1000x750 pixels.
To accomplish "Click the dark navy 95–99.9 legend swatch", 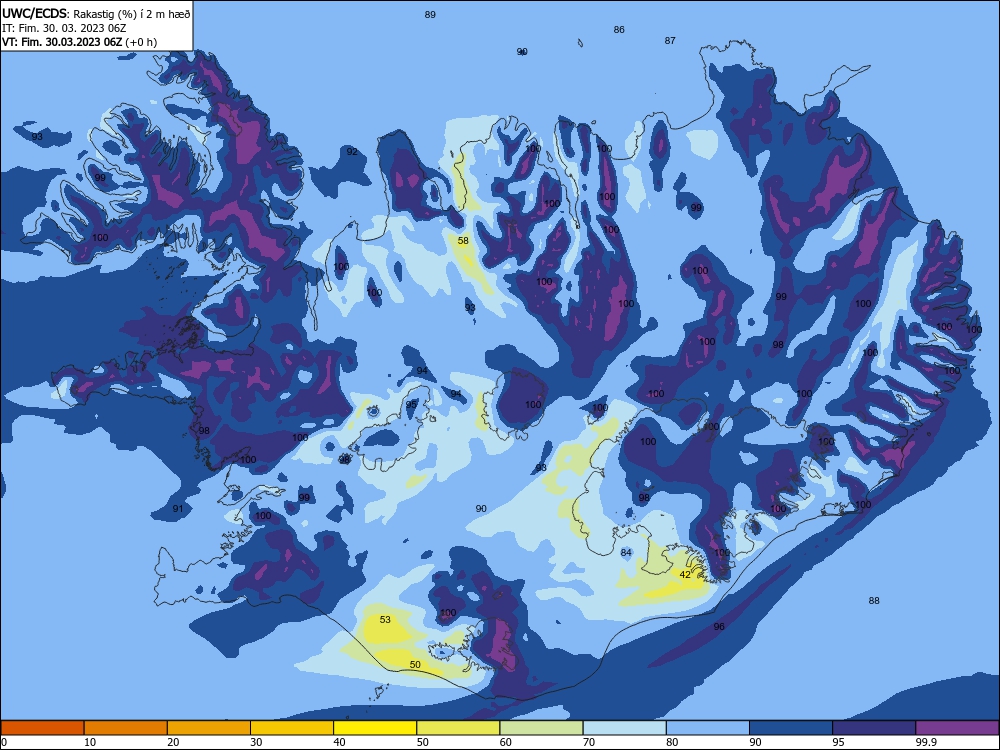I will (874, 728).
